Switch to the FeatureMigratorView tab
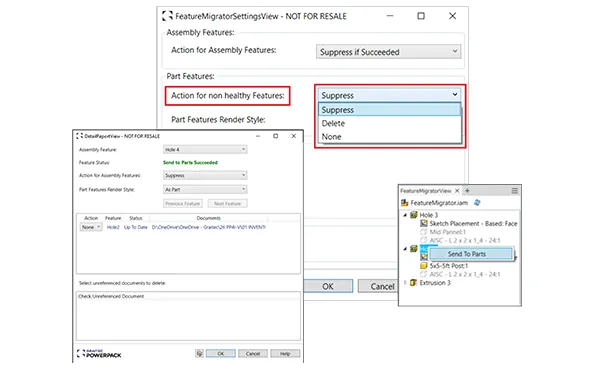The image size is (610, 370). pyautogui.click(x=426, y=191)
